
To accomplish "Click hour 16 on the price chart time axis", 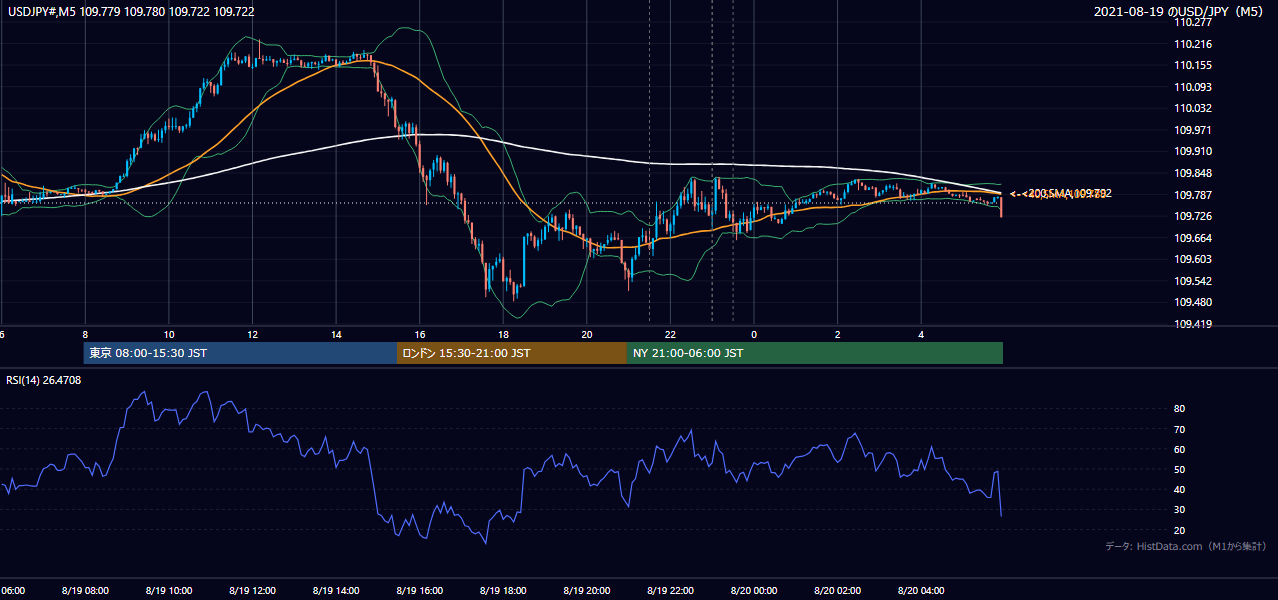I will (x=419, y=334).
